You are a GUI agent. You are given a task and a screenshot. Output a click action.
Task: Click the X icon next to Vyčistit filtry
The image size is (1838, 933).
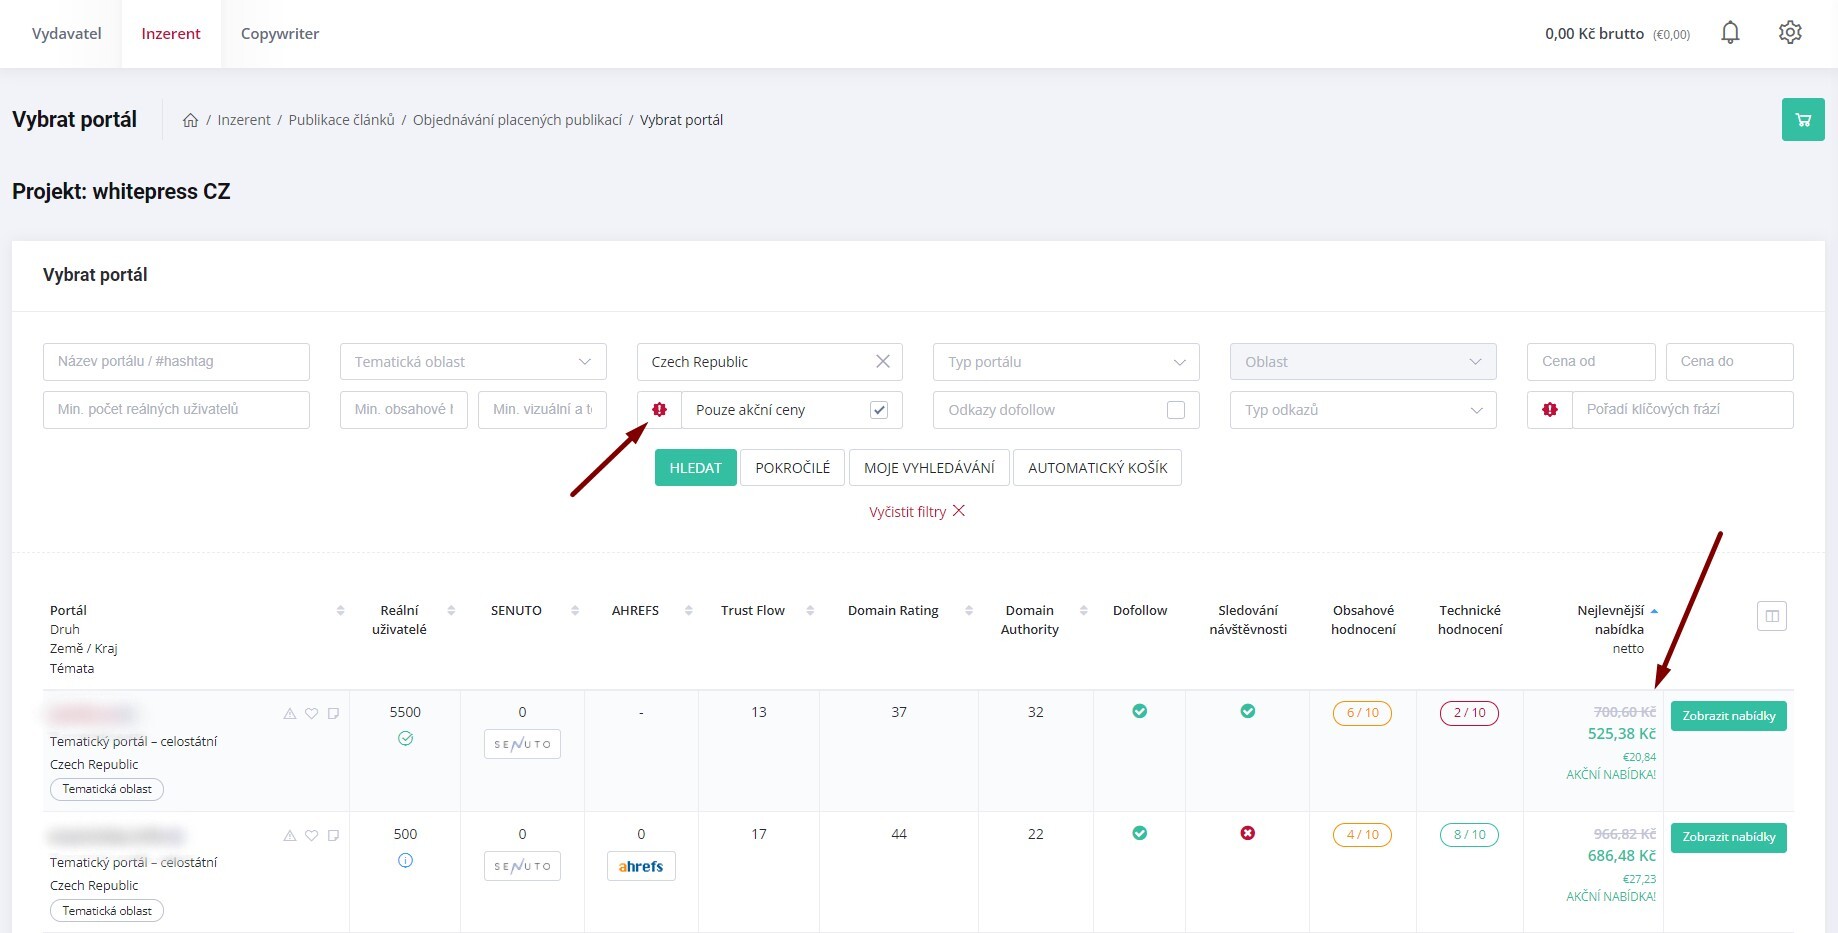pos(959,511)
